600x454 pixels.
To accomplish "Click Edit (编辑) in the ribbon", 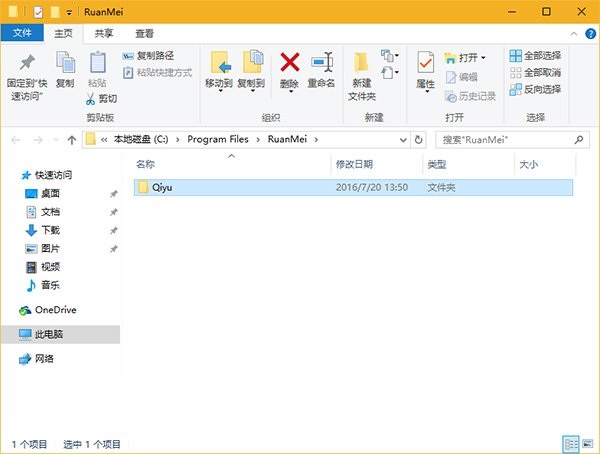I will pos(461,77).
